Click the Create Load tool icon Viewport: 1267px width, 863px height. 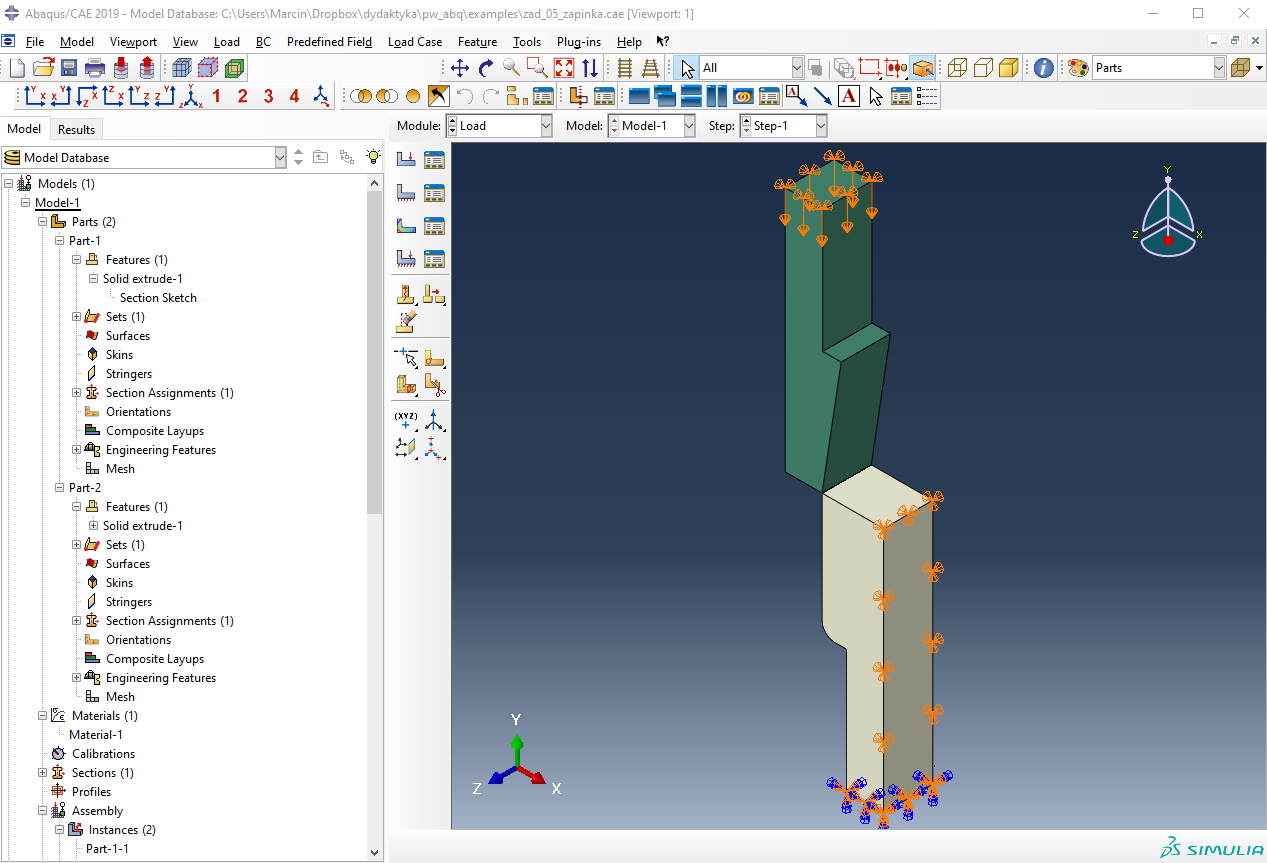[x=406, y=159]
